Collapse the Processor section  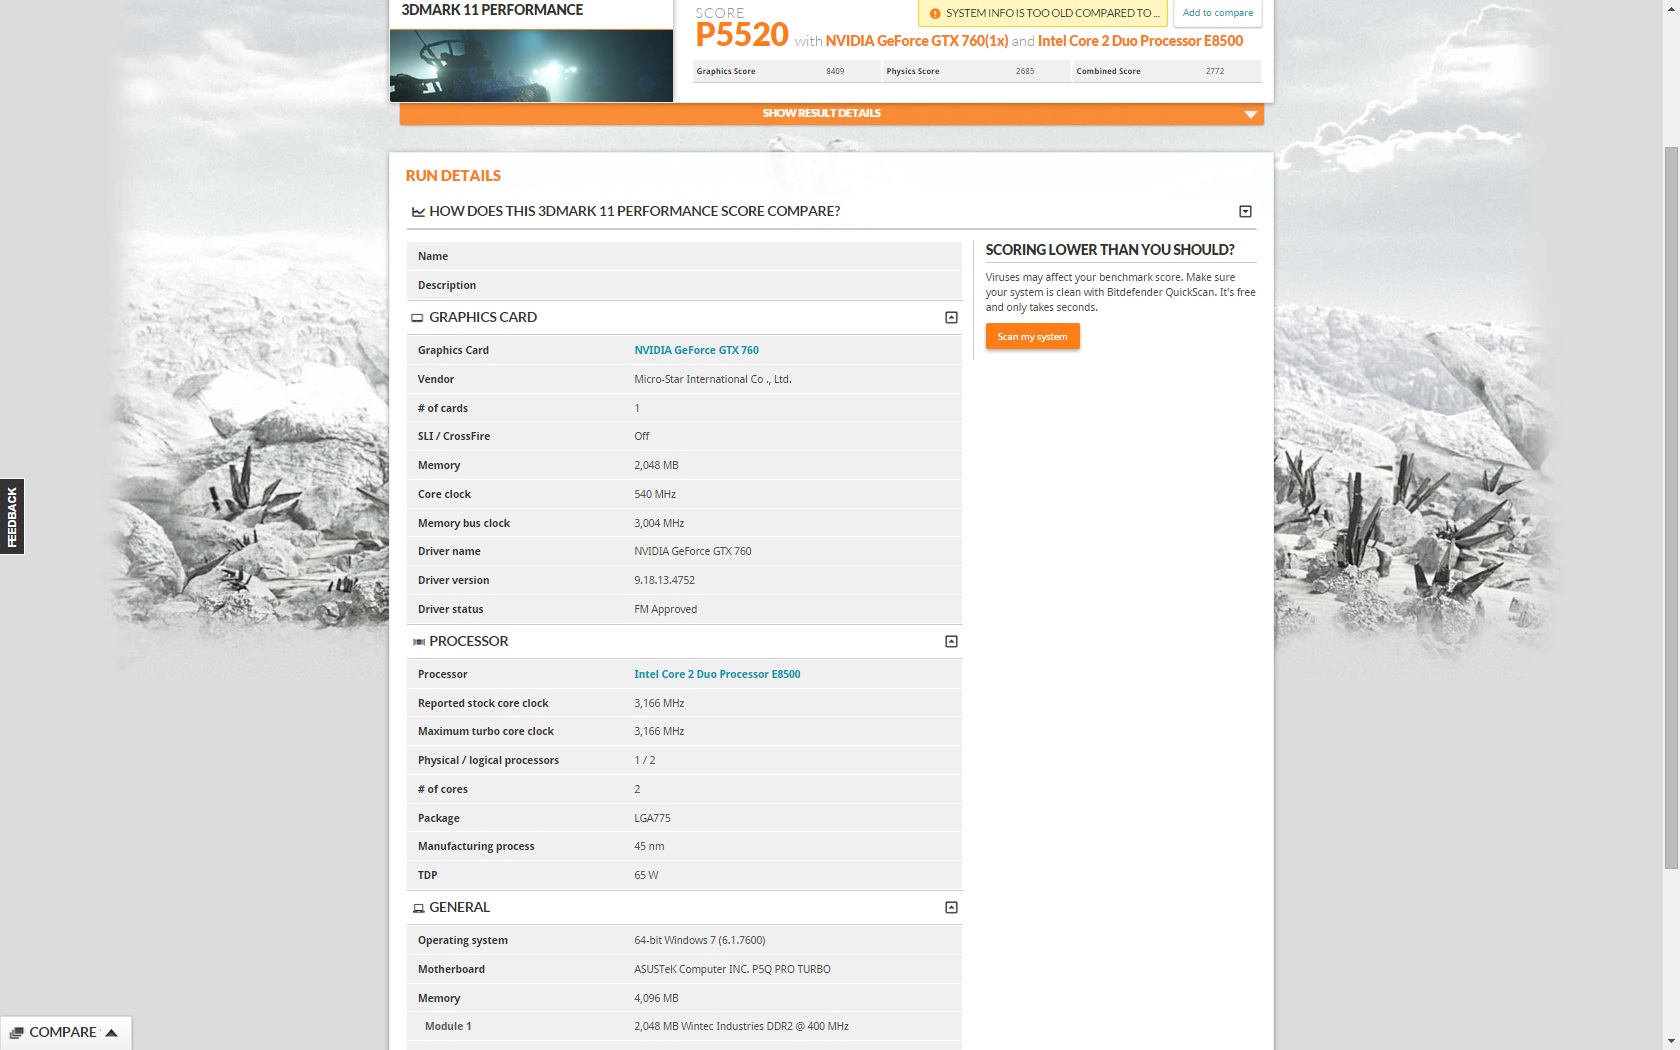coord(951,642)
